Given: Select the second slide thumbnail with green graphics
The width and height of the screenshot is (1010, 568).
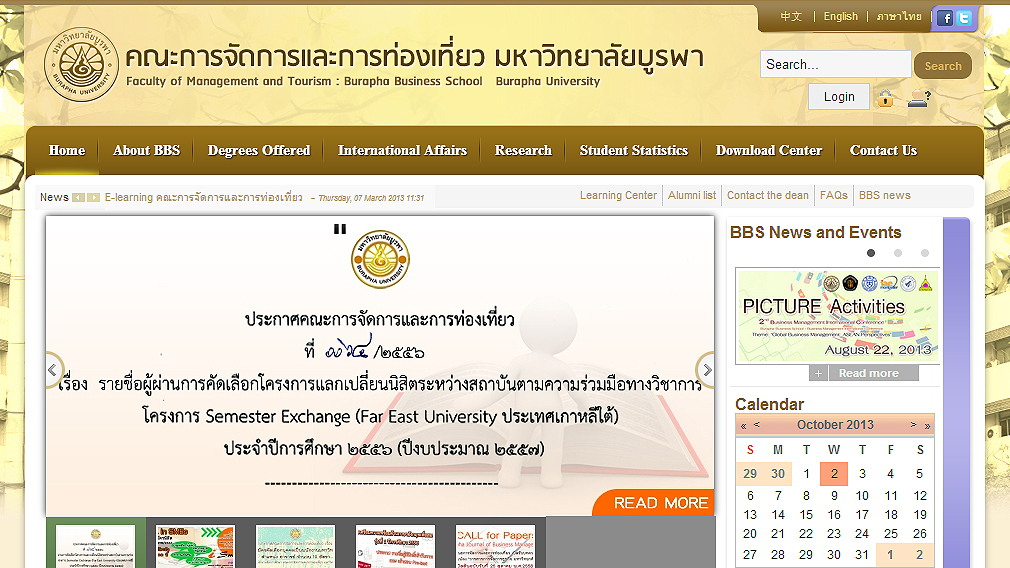Looking at the screenshot, I should 195,546.
